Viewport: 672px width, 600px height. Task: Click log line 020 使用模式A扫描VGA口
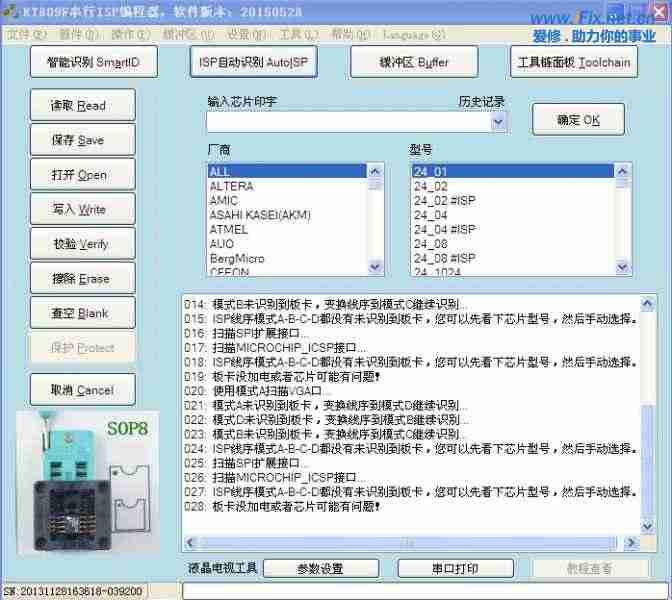[x=257, y=391]
